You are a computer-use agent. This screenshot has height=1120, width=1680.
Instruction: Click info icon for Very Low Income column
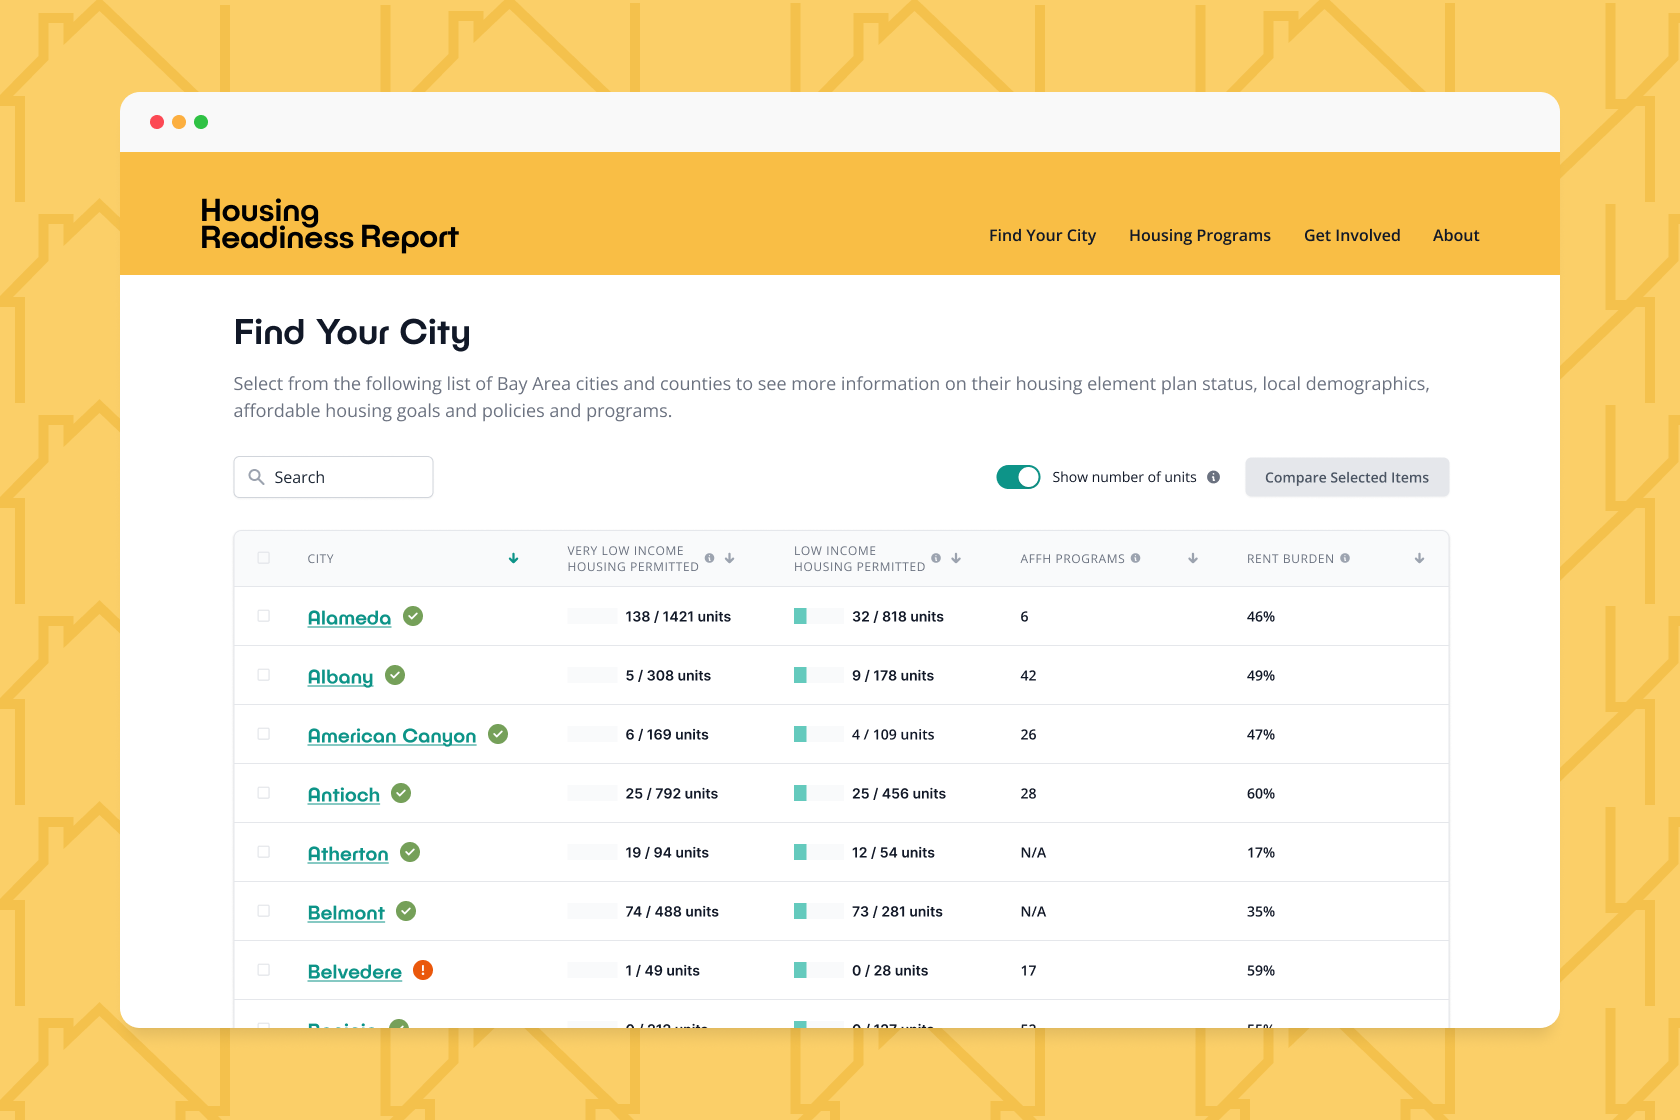(x=709, y=558)
